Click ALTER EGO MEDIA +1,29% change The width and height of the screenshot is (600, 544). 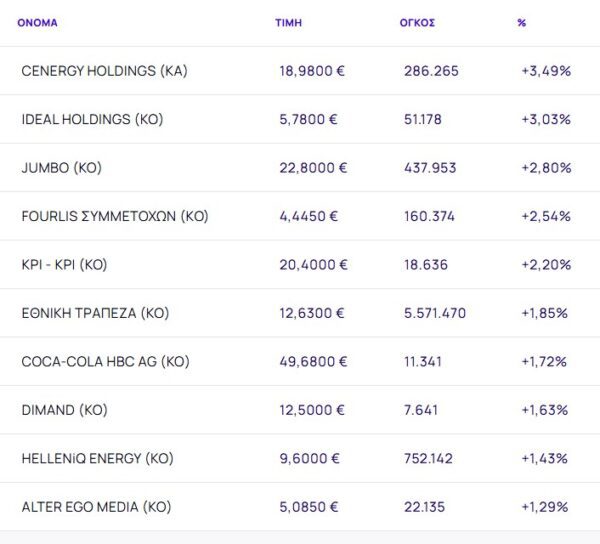[545, 507]
